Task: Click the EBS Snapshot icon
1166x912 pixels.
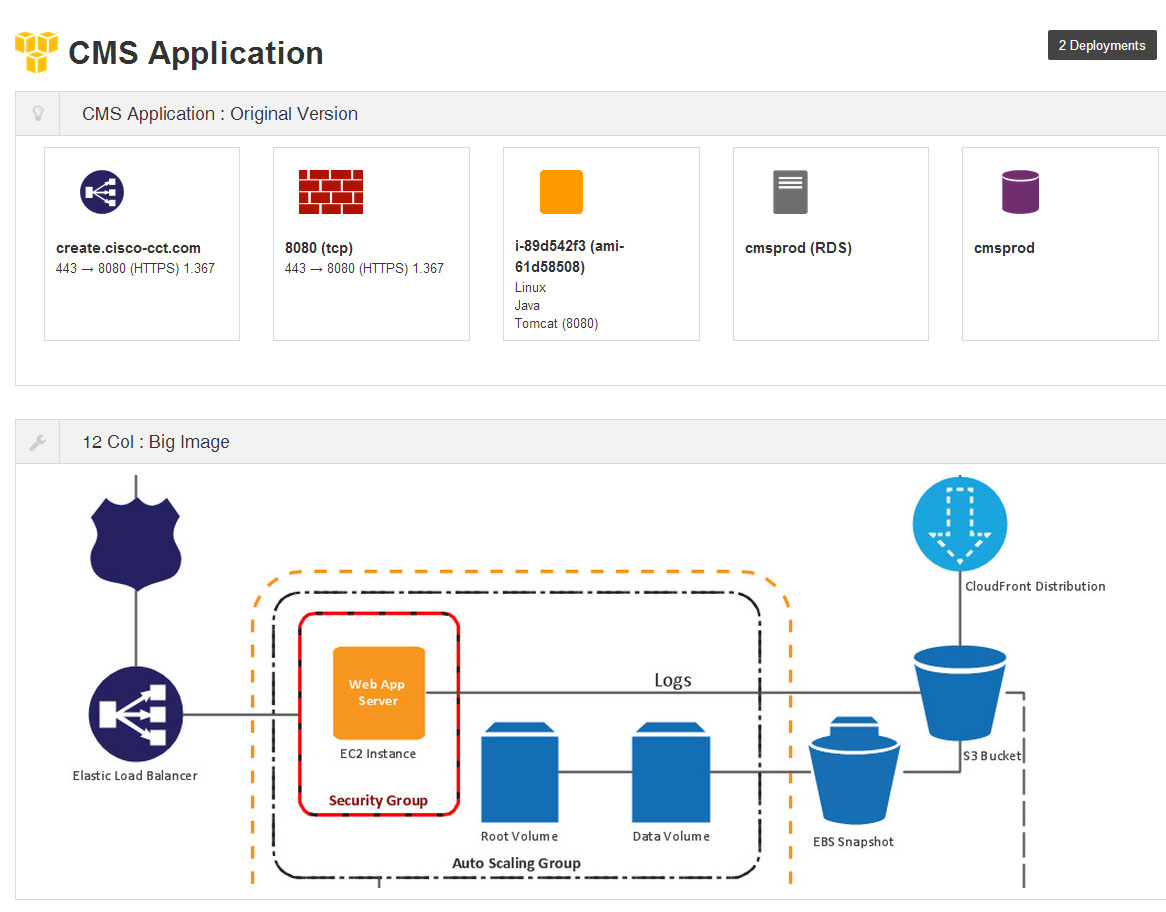Action: click(853, 775)
